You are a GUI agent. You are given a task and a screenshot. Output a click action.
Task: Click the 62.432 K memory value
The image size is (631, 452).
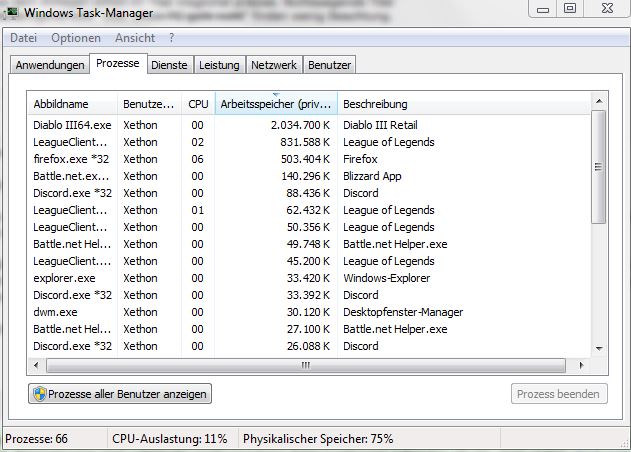pyautogui.click(x=308, y=210)
